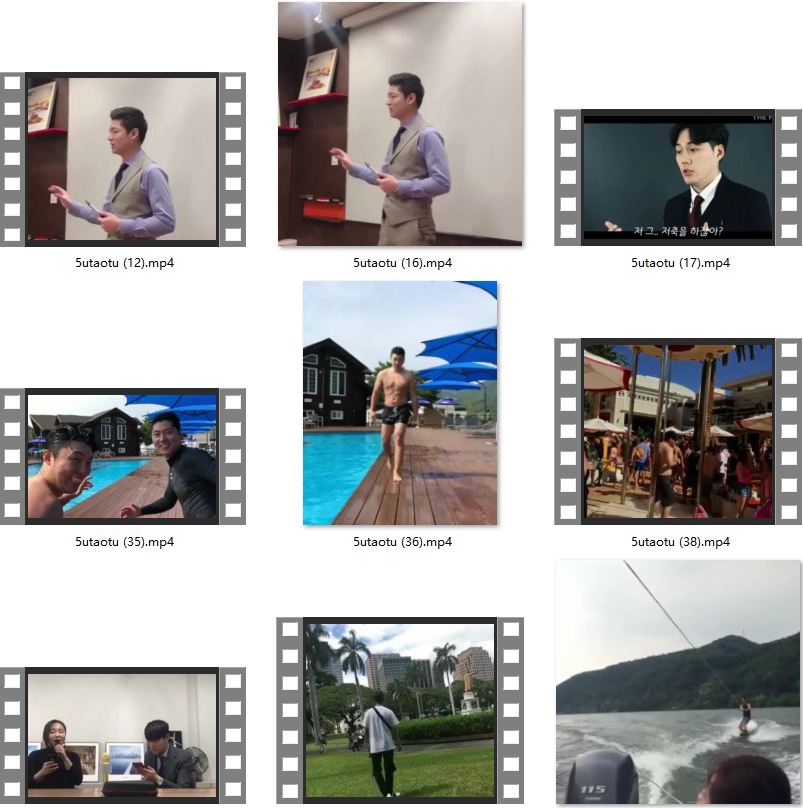The image size is (803, 808).
Task: Click left filmstrip edge of 5utaotu (35).mp4
Action: 12,456
